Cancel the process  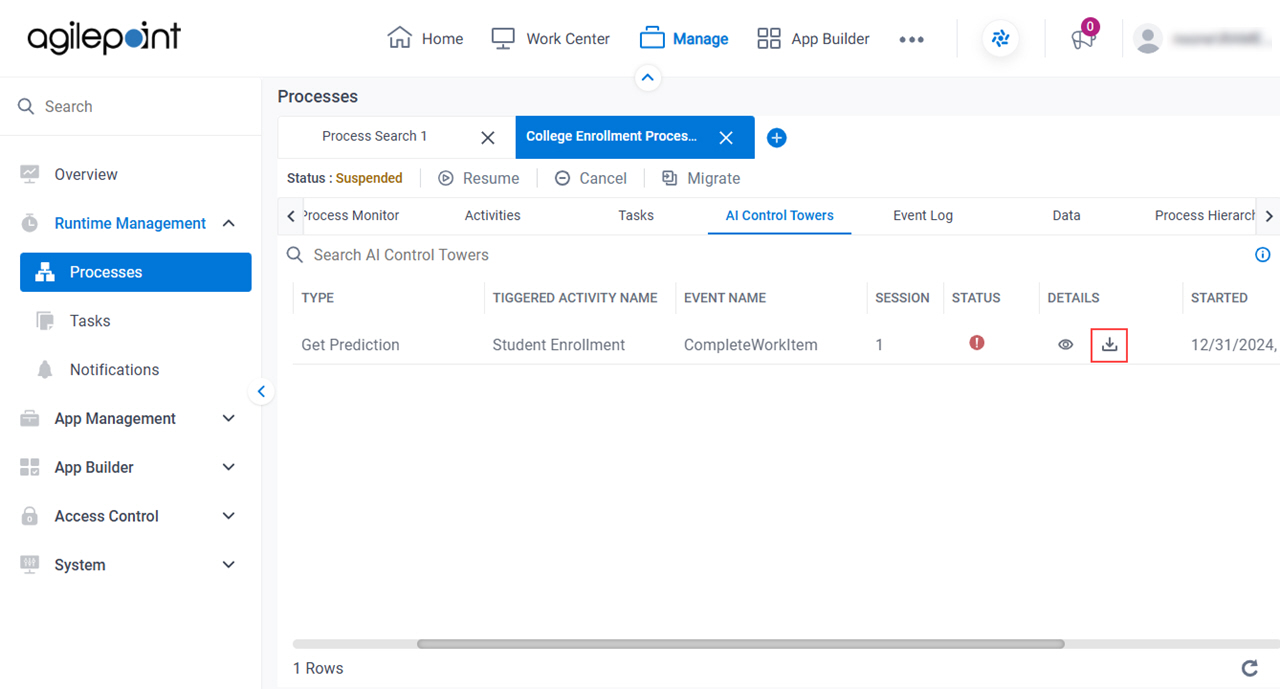click(x=591, y=178)
